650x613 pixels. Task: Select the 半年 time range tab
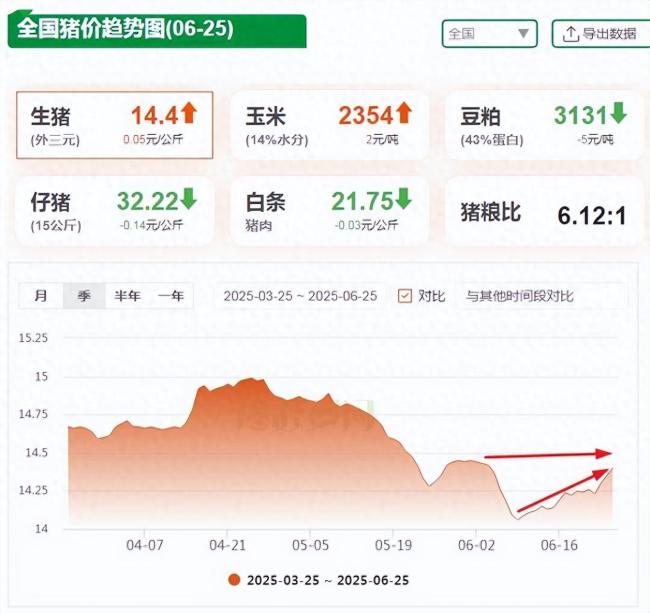pyautogui.click(x=127, y=296)
